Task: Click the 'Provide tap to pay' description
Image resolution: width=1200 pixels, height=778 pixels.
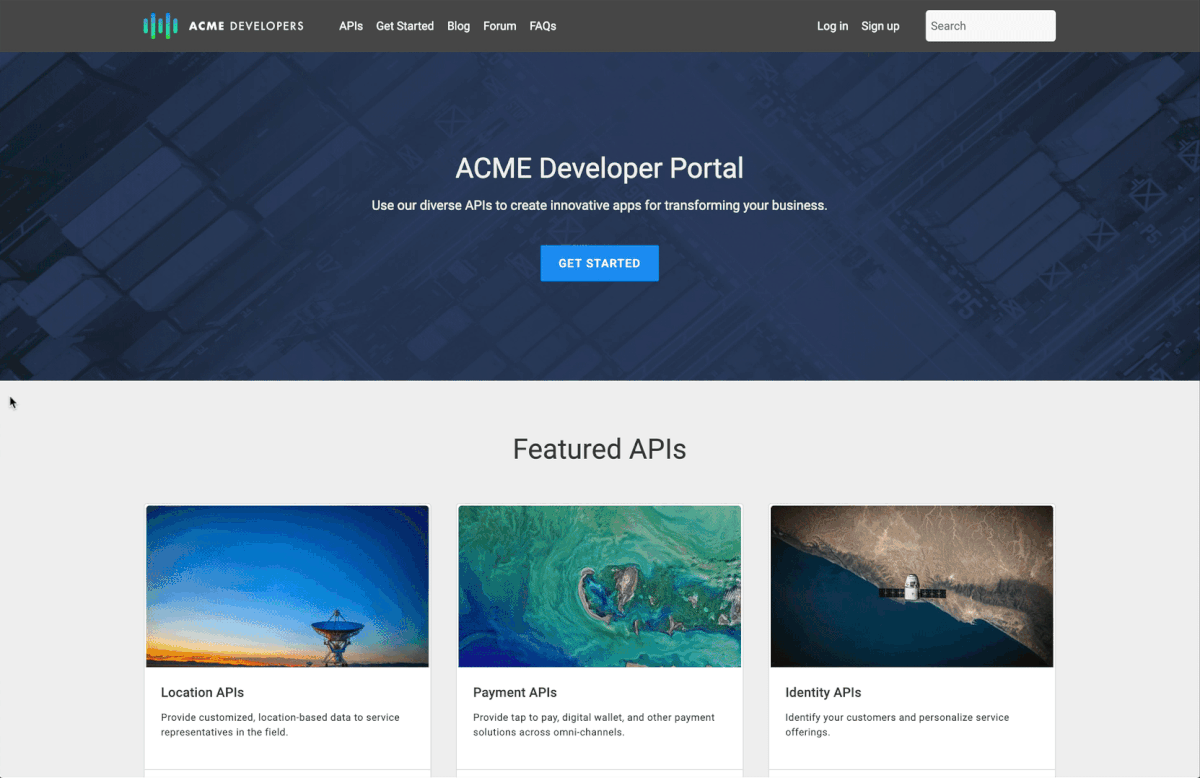Action: tap(594, 725)
